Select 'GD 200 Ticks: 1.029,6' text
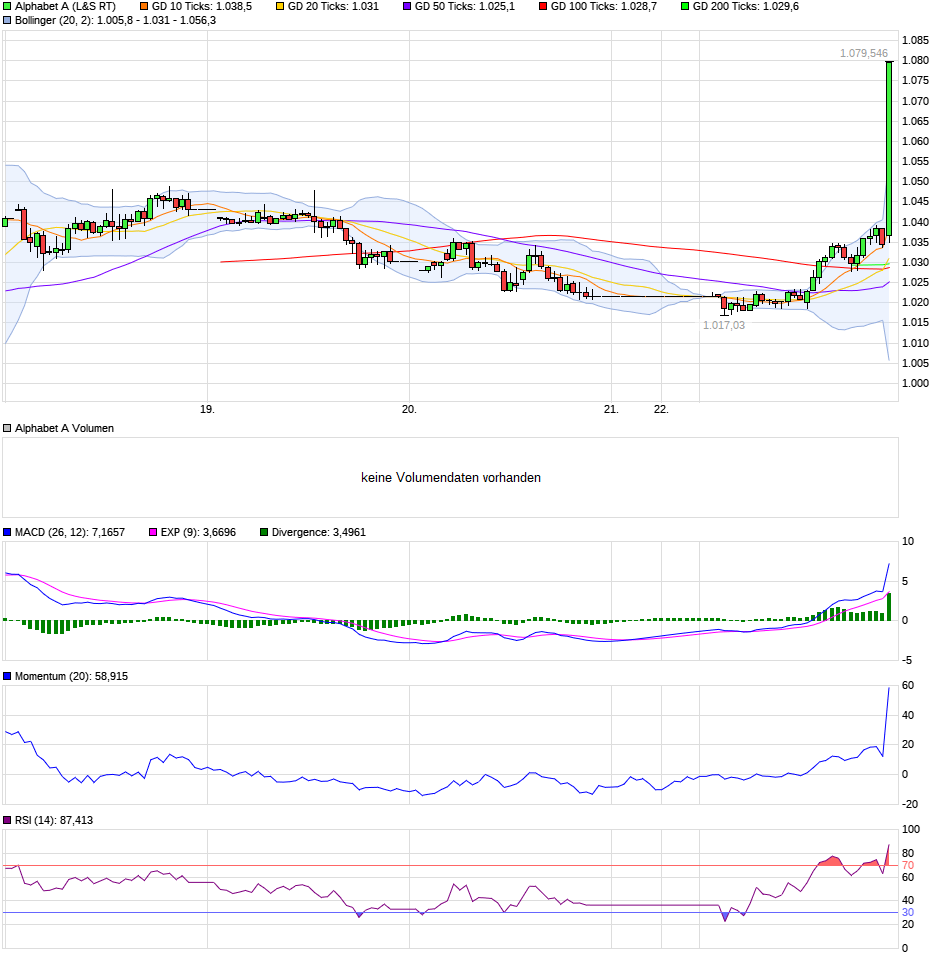The height and width of the screenshot is (958, 940). pos(746,7)
